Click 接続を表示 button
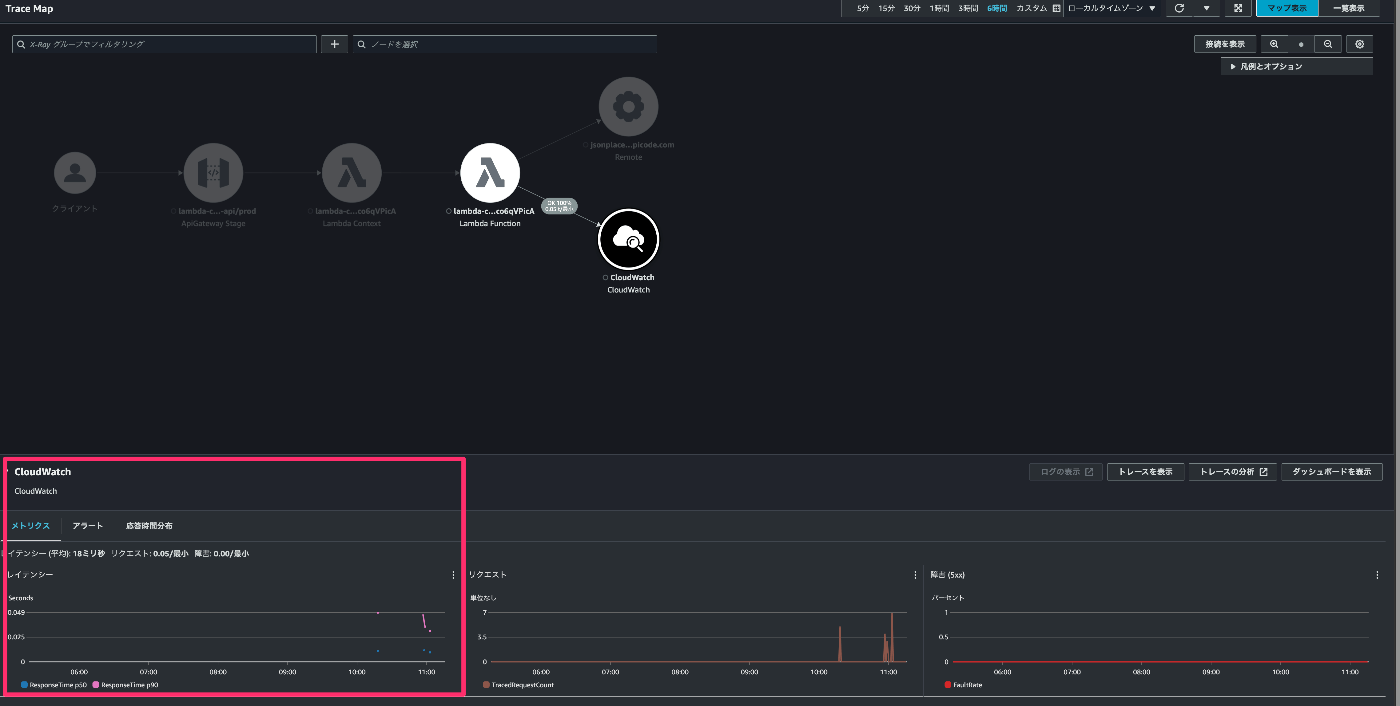The height and width of the screenshot is (706, 1400). (x=1225, y=45)
